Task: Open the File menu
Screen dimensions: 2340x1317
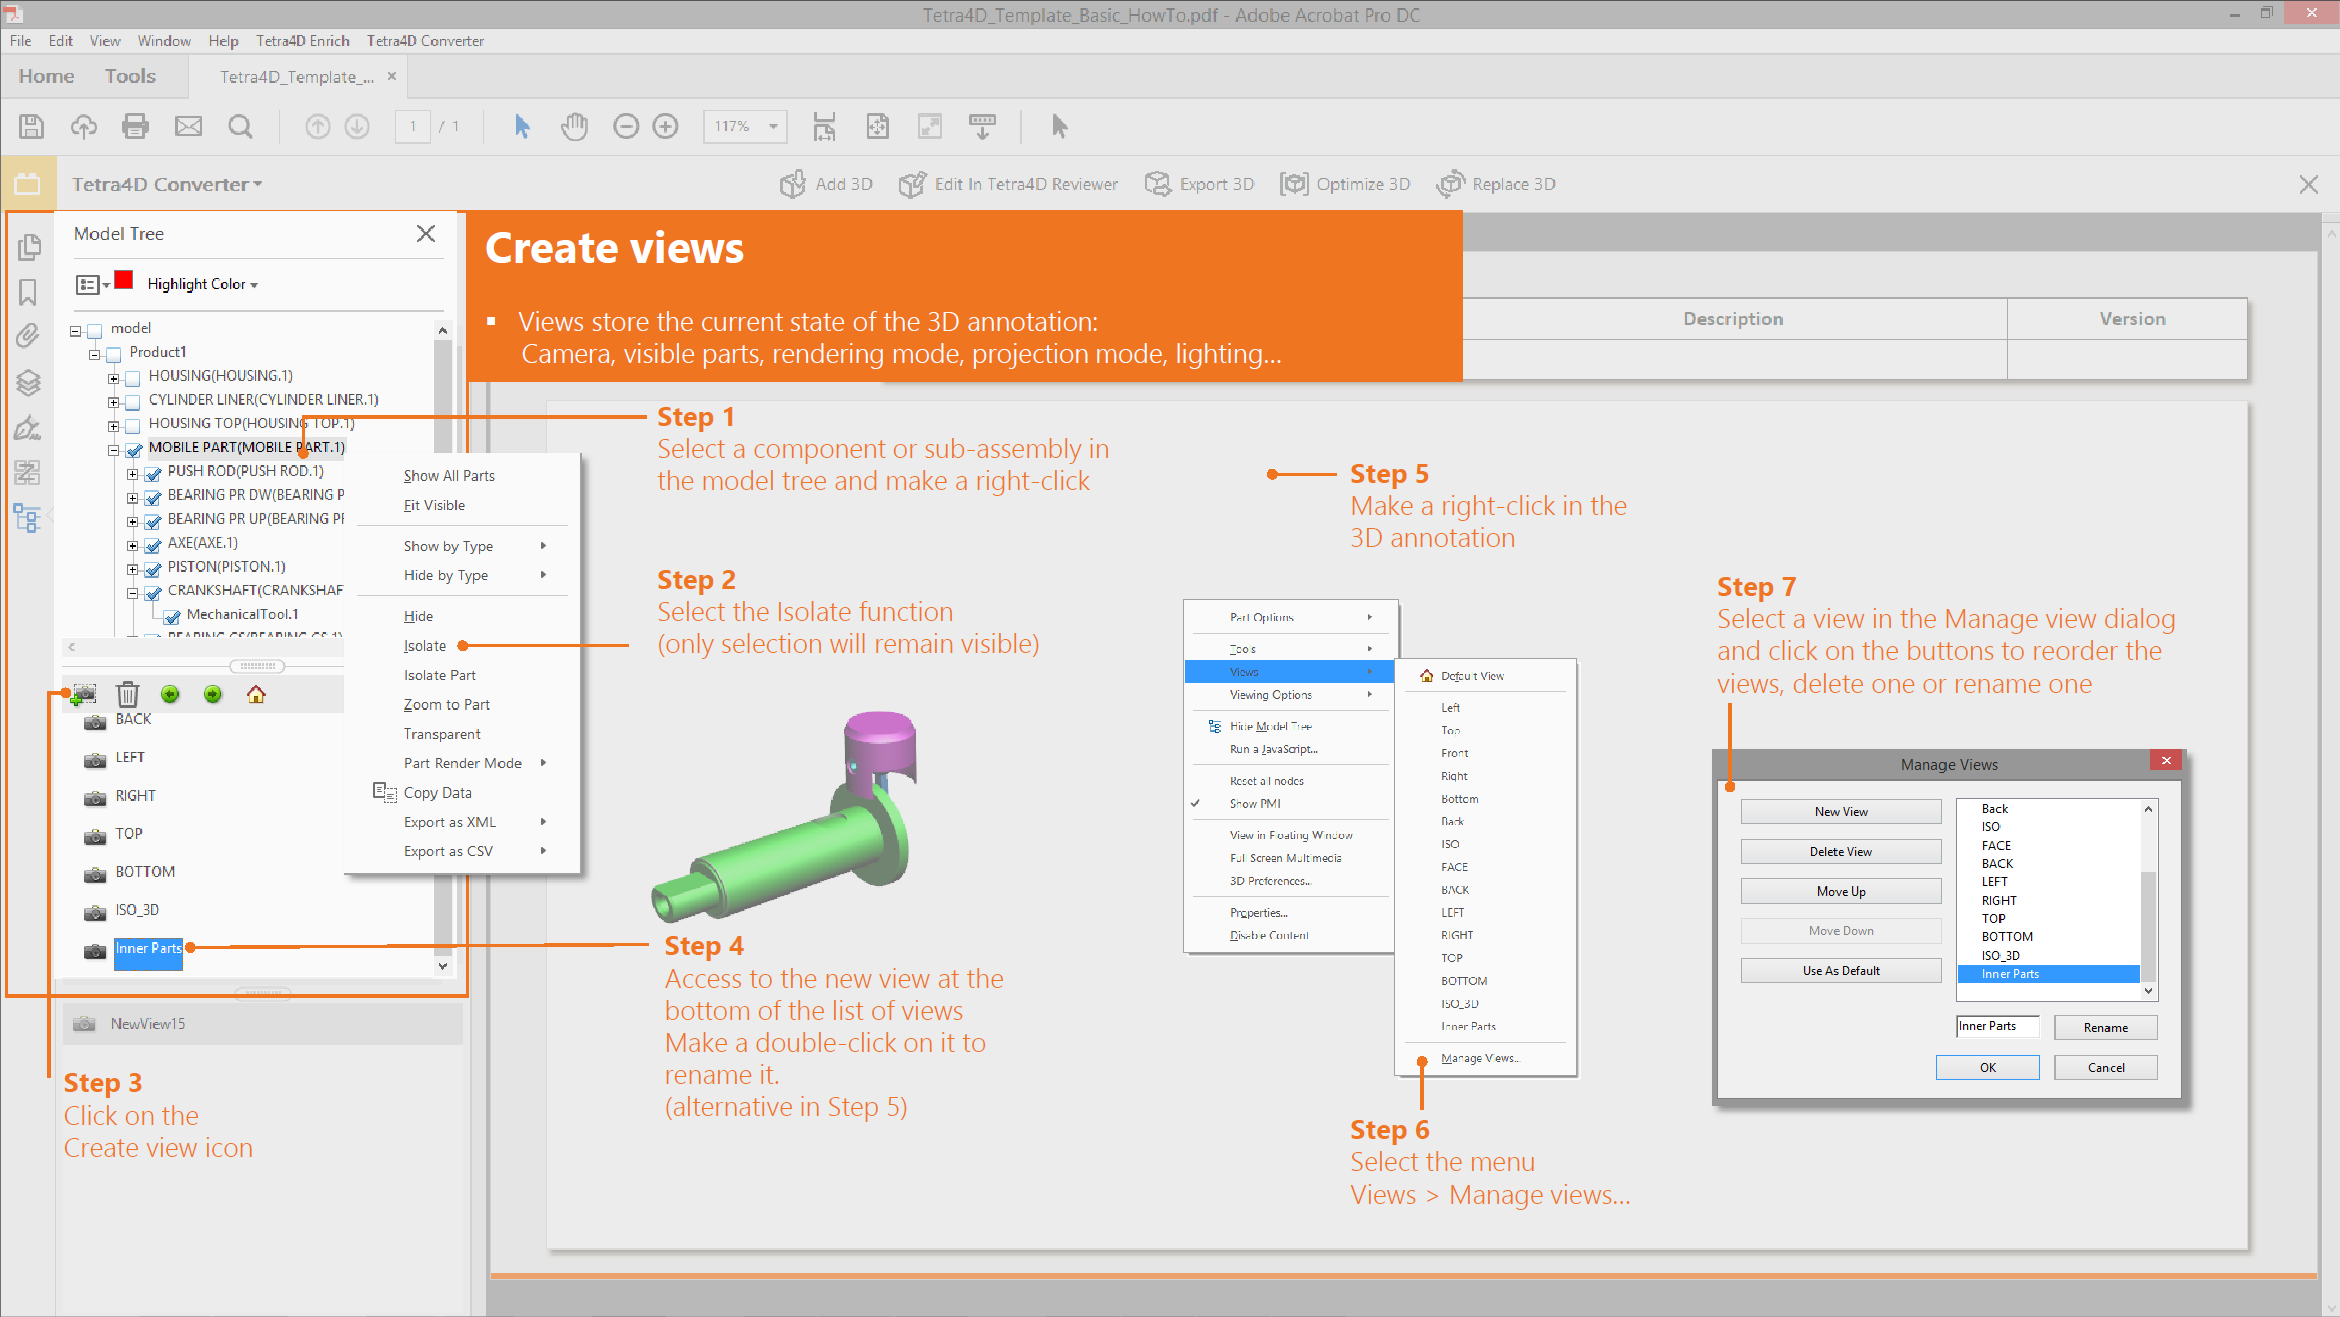Action: [x=21, y=41]
